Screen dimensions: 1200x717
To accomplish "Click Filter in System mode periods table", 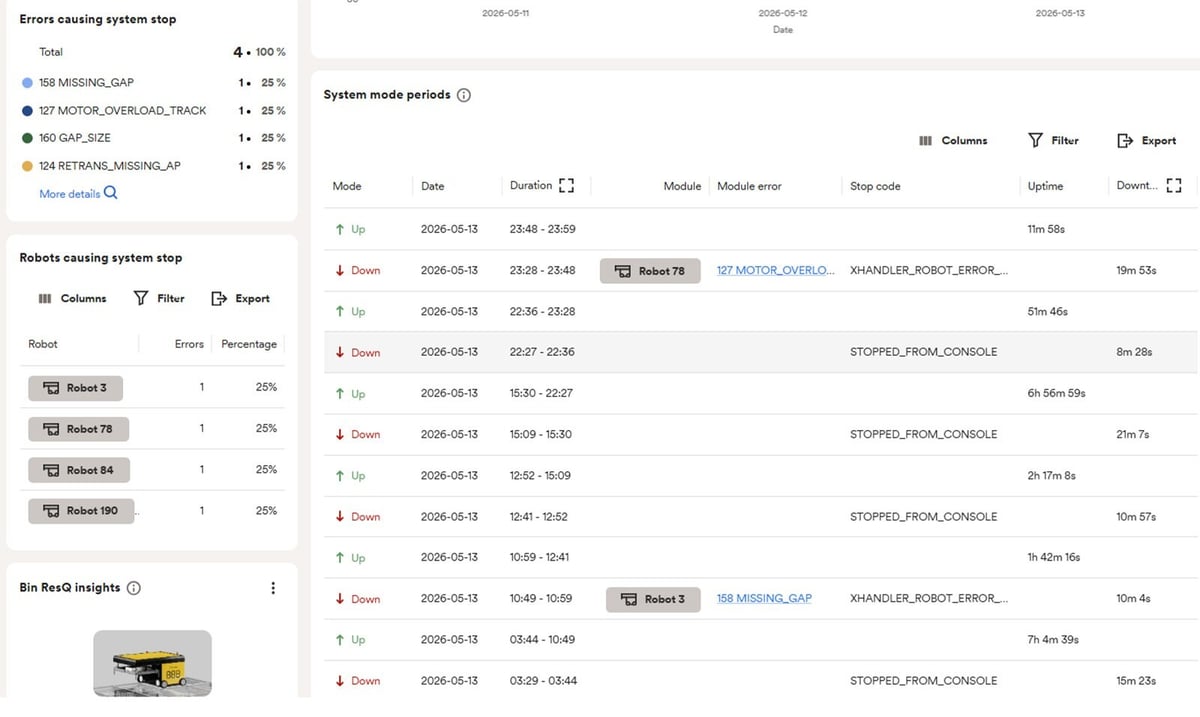I will [x=1054, y=141].
